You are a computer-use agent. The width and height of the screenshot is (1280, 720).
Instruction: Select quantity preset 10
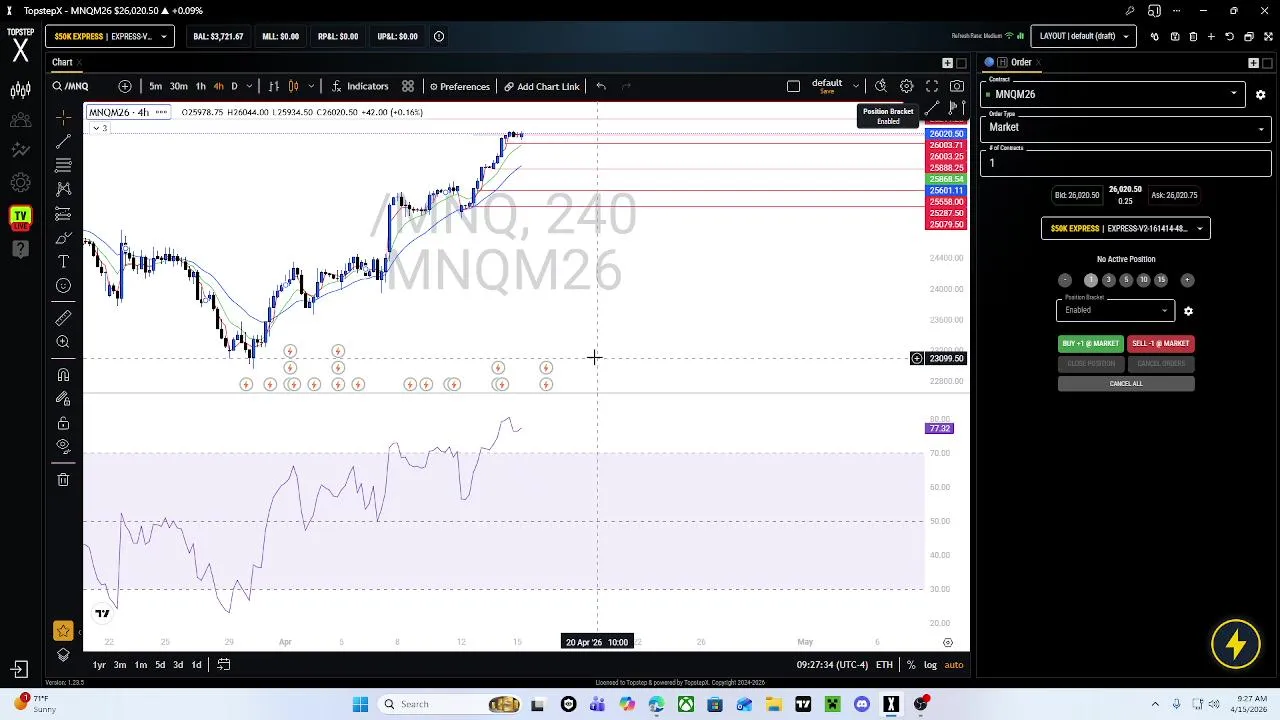pos(1143,280)
